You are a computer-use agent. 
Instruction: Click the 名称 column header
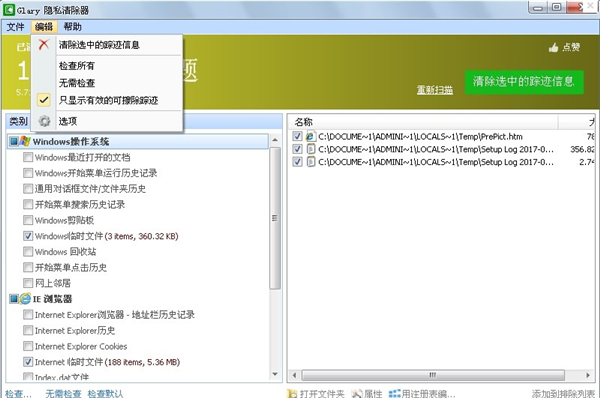click(423, 122)
